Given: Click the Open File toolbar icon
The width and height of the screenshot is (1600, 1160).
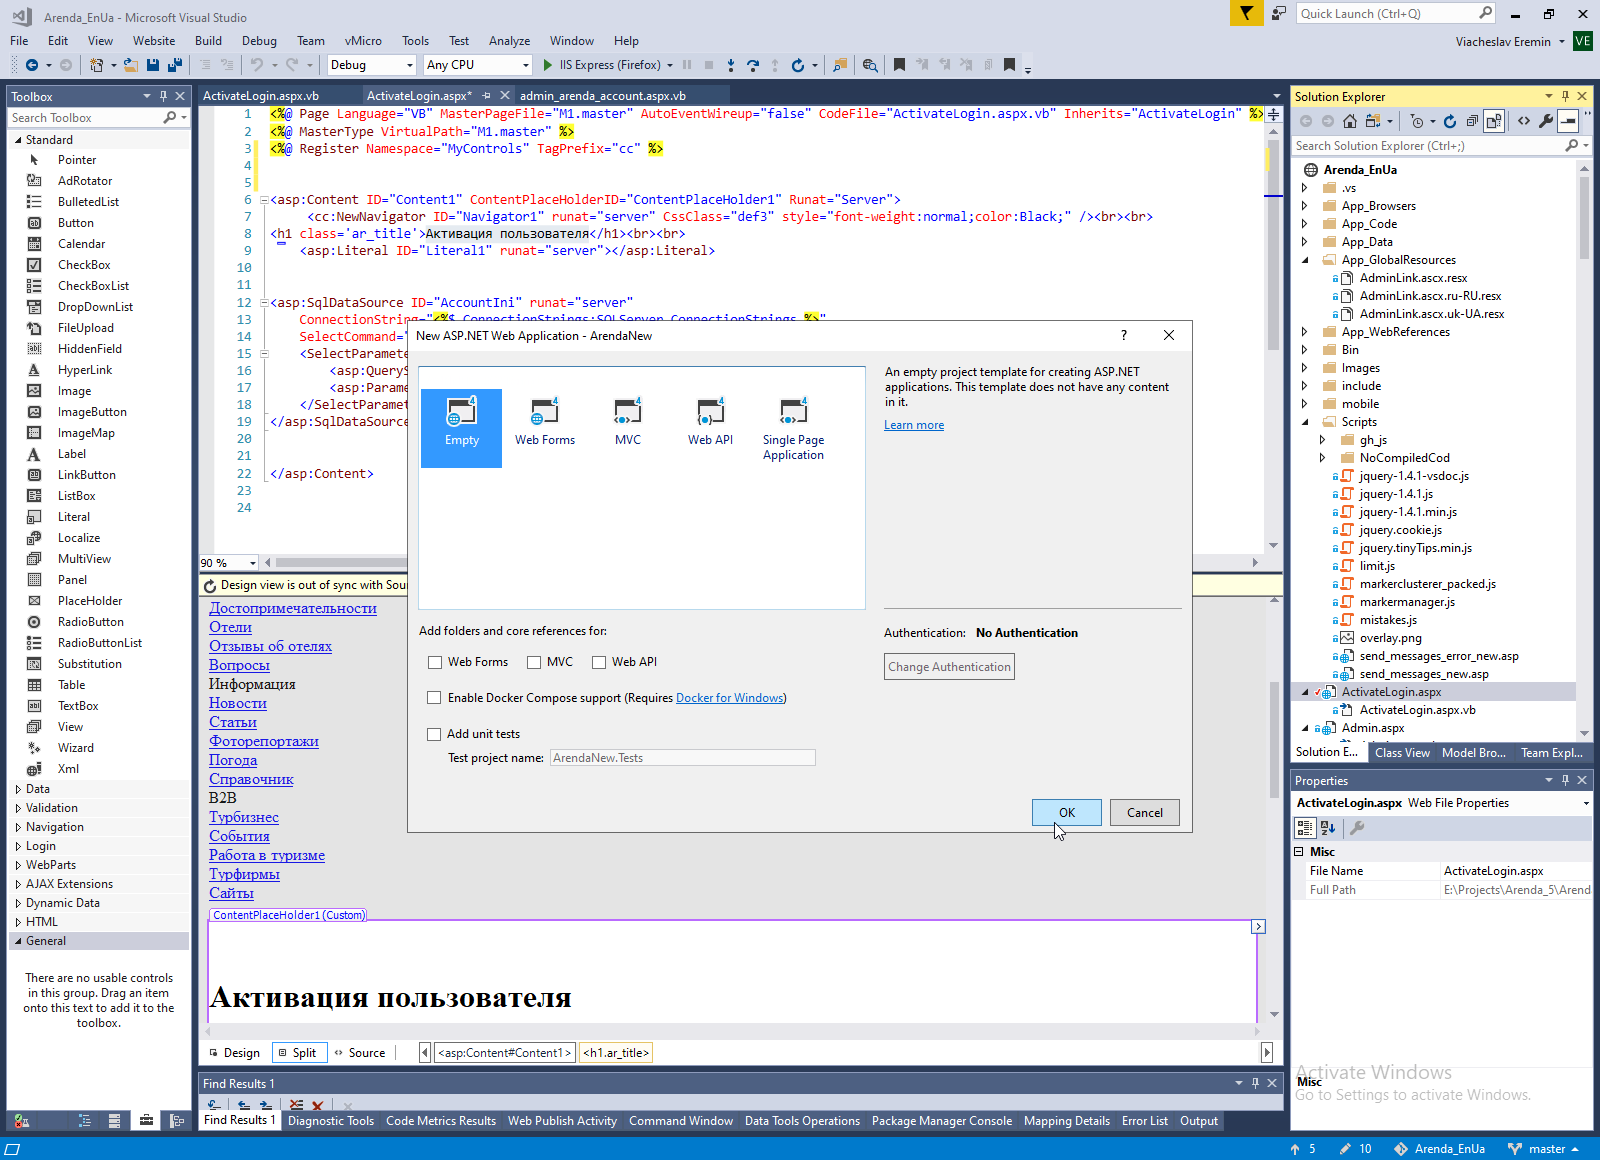Looking at the screenshot, I should click(131, 65).
